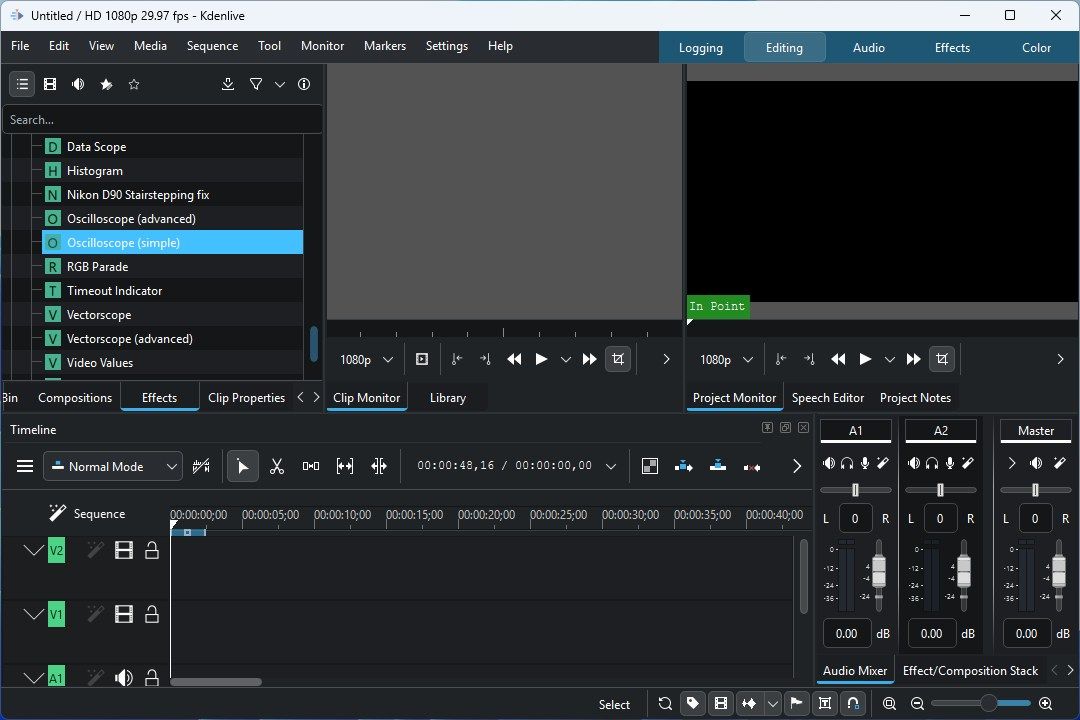The image size is (1080, 720).
Task: Toggle lock on track V2
Action: coord(152,550)
